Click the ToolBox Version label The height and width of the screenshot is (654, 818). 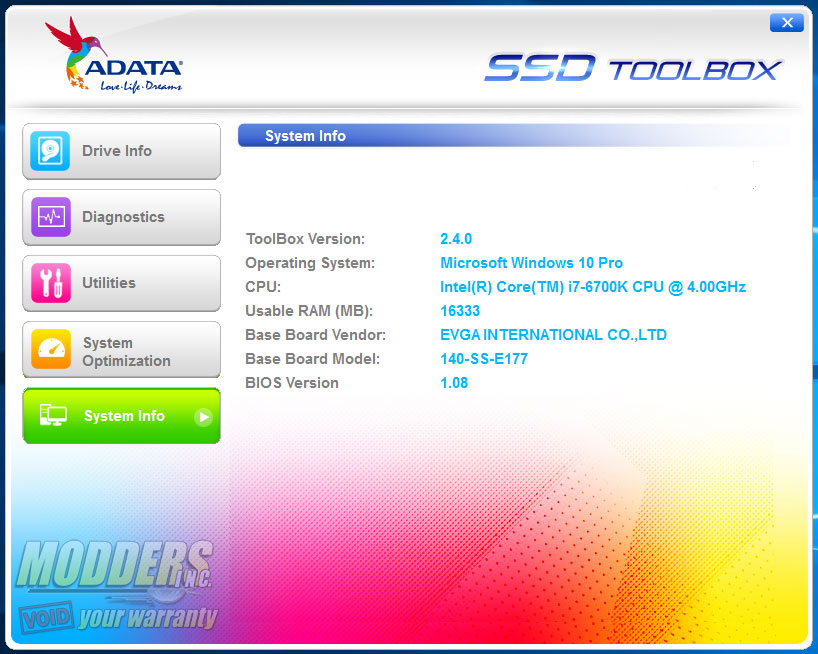[x=305, y=239]
